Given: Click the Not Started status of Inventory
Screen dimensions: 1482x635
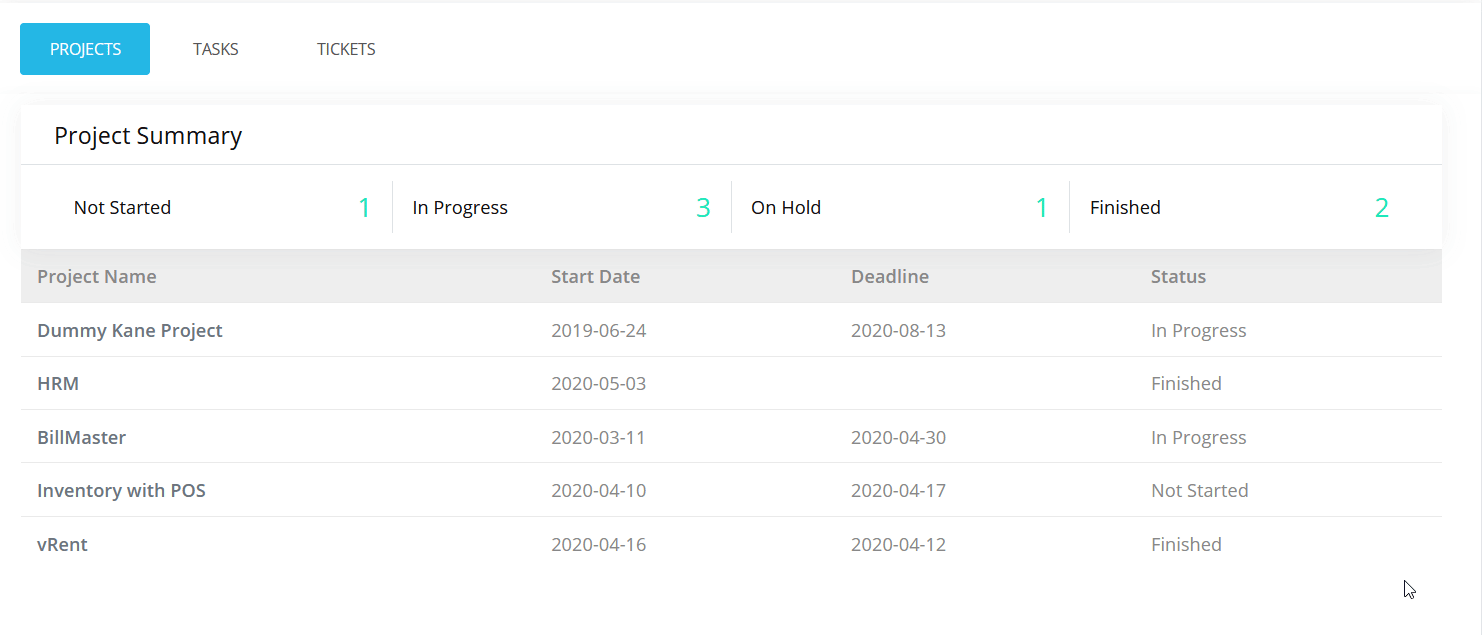Looking at the screenshot, I should tap(1199, 491).
